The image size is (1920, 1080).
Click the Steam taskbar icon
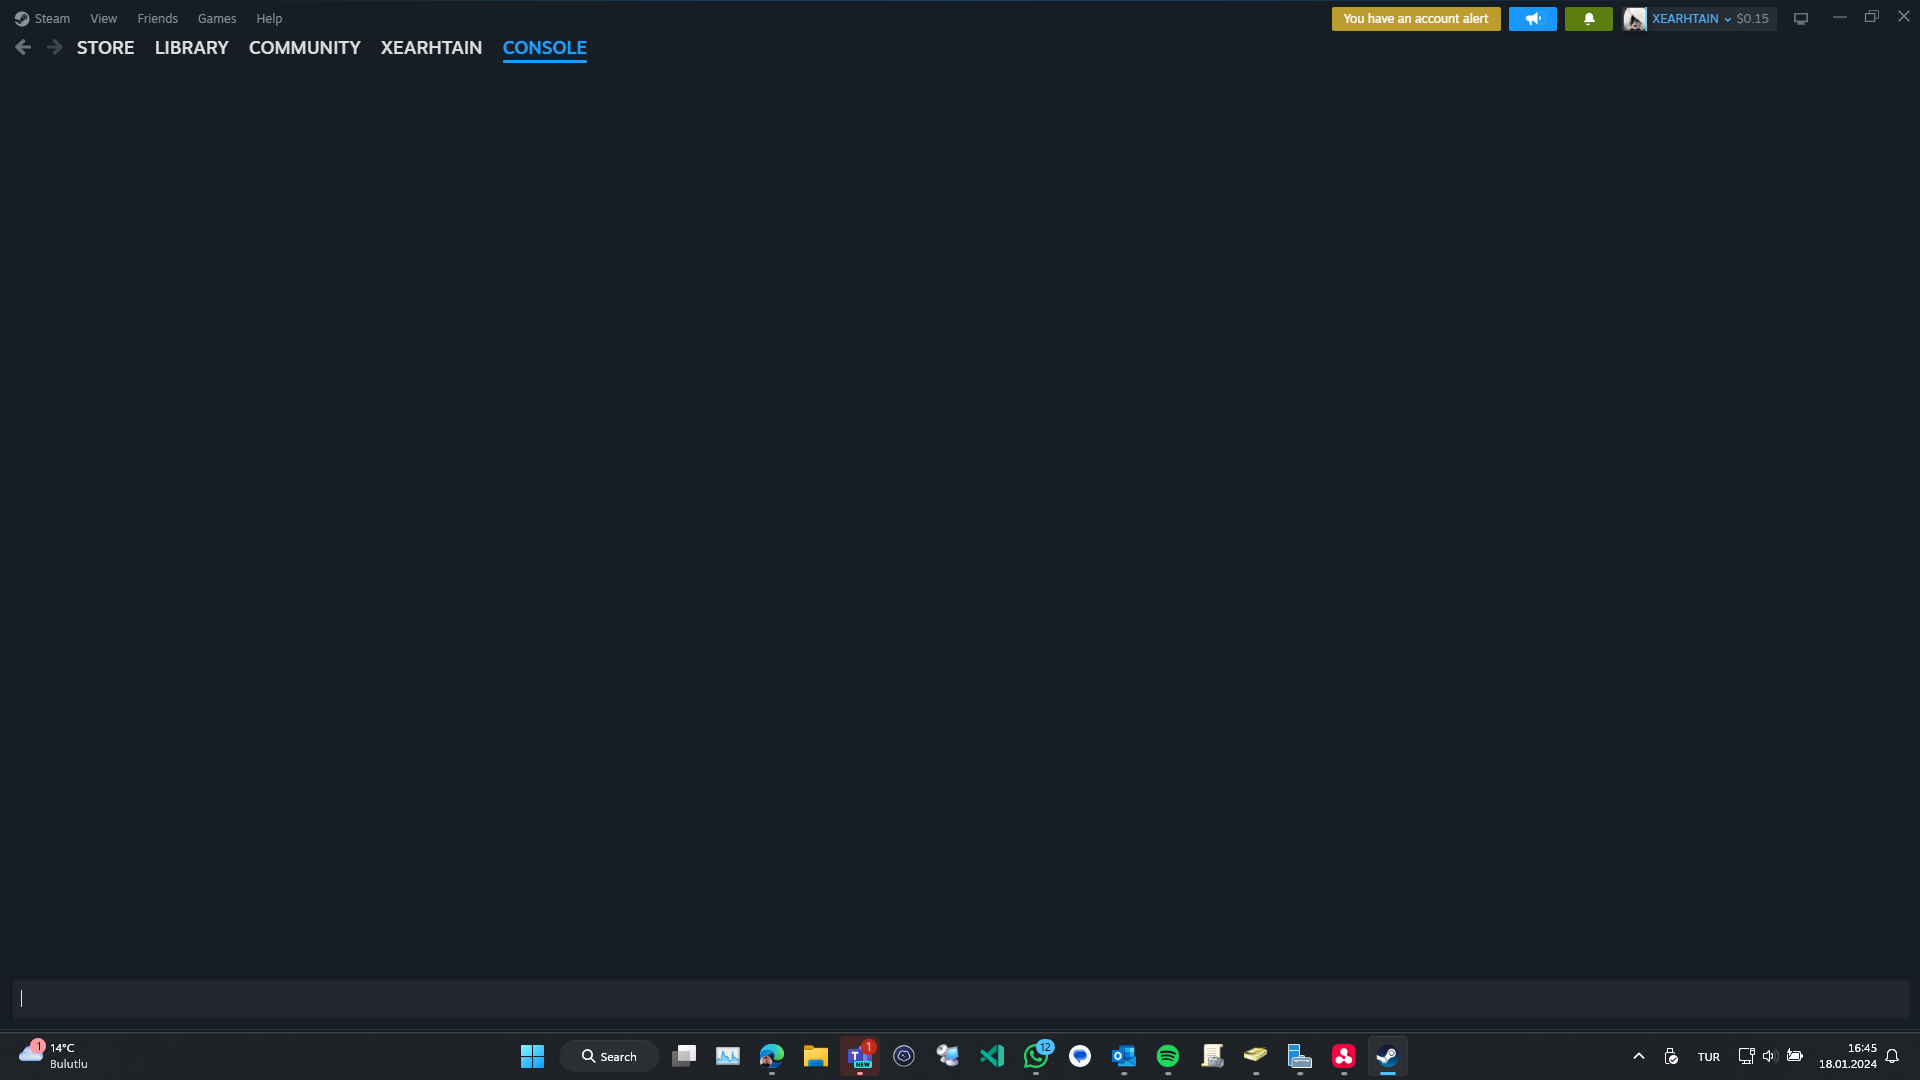click(1387, 1056)
